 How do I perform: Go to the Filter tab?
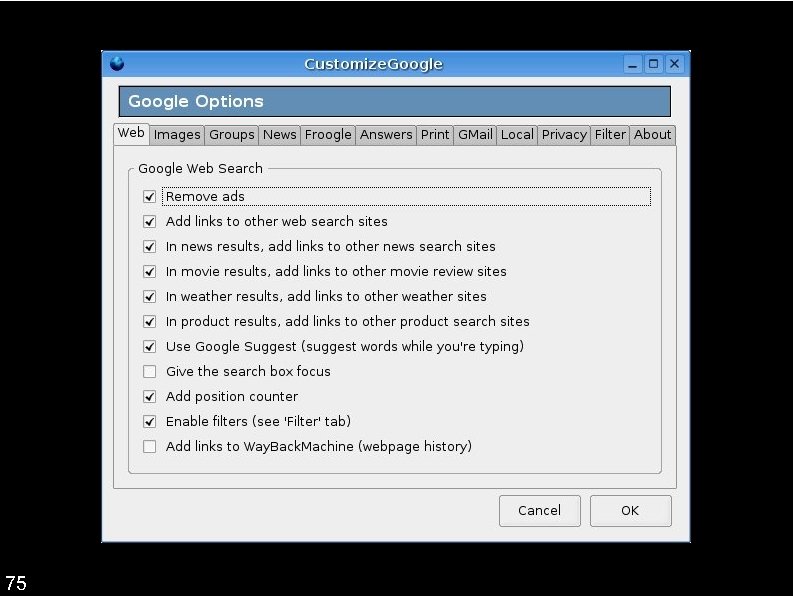610,135
